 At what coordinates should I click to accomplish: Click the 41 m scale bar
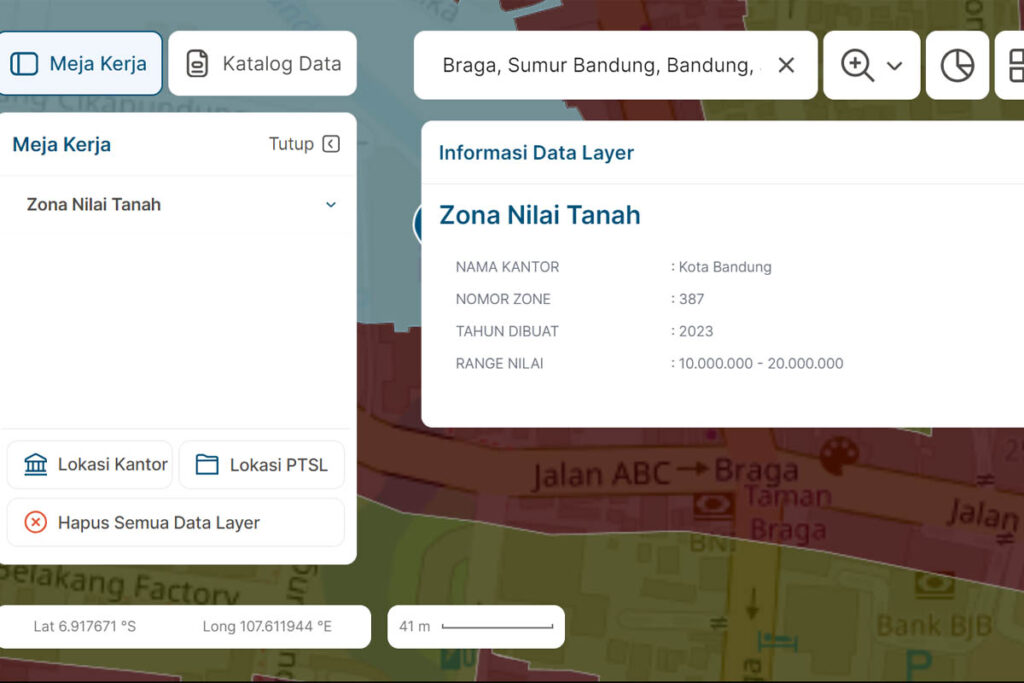[x=475, y=626]
